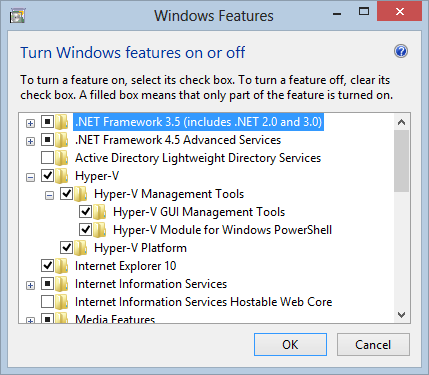Collapse the Hyper-V tree node
This screenshot has height=375, width=429.
(30, 177)
